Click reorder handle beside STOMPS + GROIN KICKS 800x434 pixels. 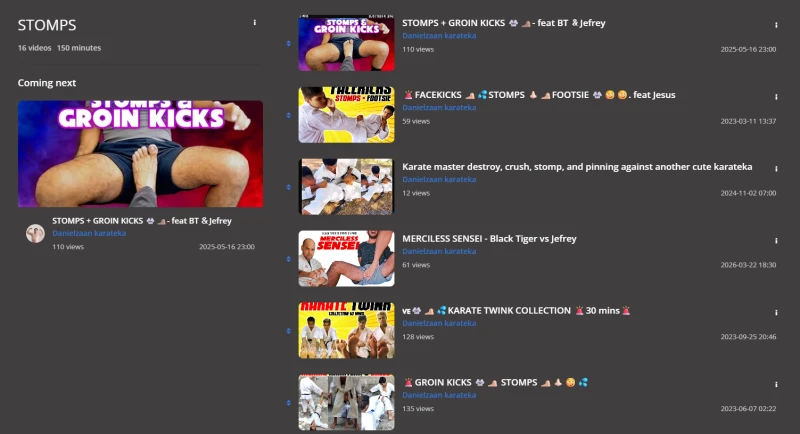pyautogui.click(x=289, y=43)
